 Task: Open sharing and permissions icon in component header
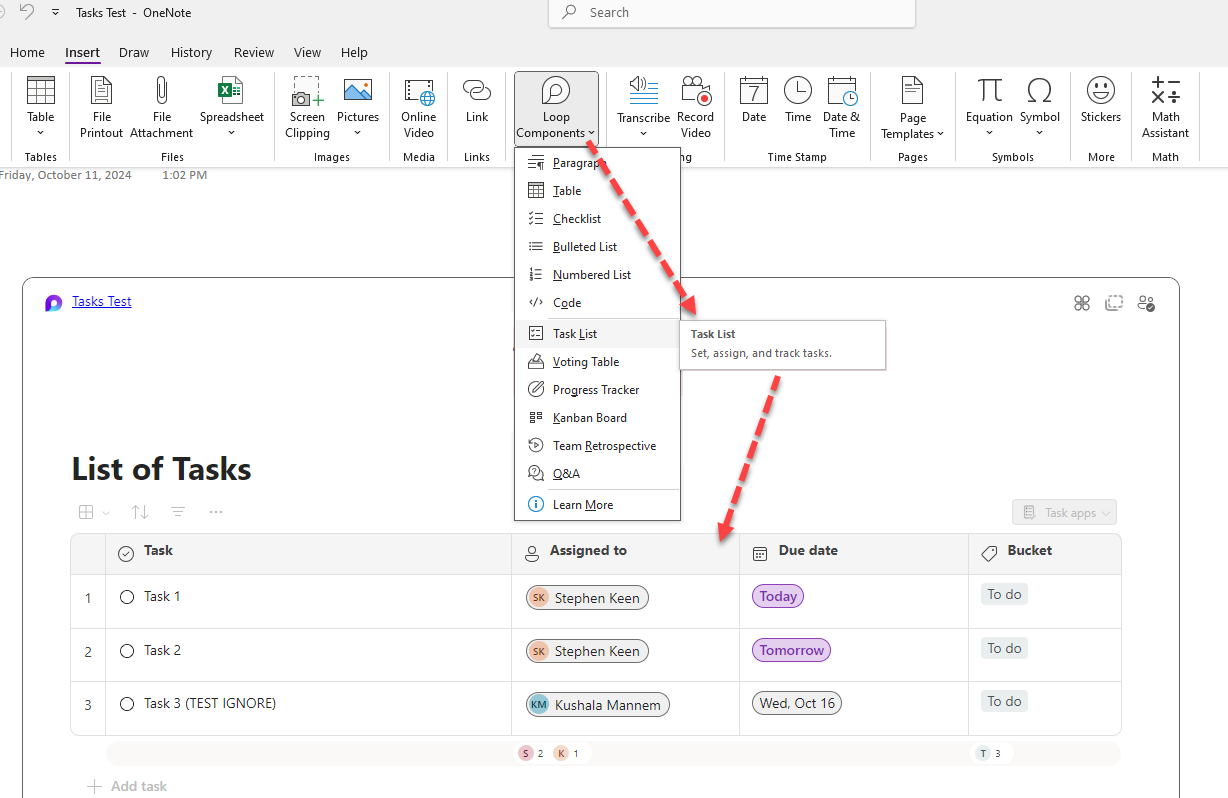1147,303
